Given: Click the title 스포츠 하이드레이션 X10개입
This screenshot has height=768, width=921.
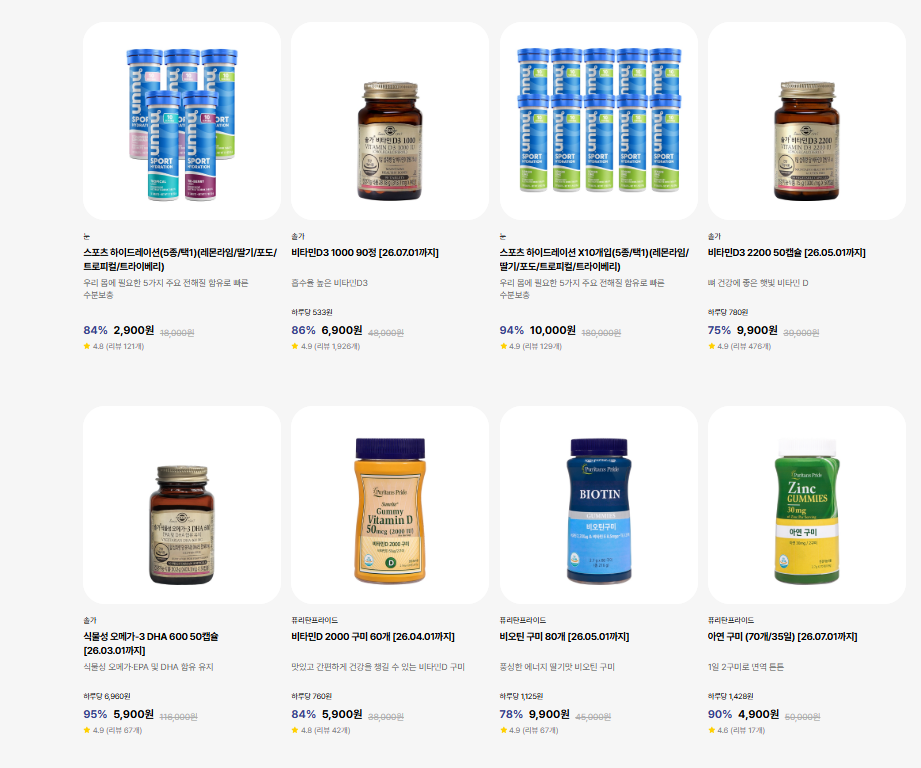Looking at the screenshot, I should [594, 260].
